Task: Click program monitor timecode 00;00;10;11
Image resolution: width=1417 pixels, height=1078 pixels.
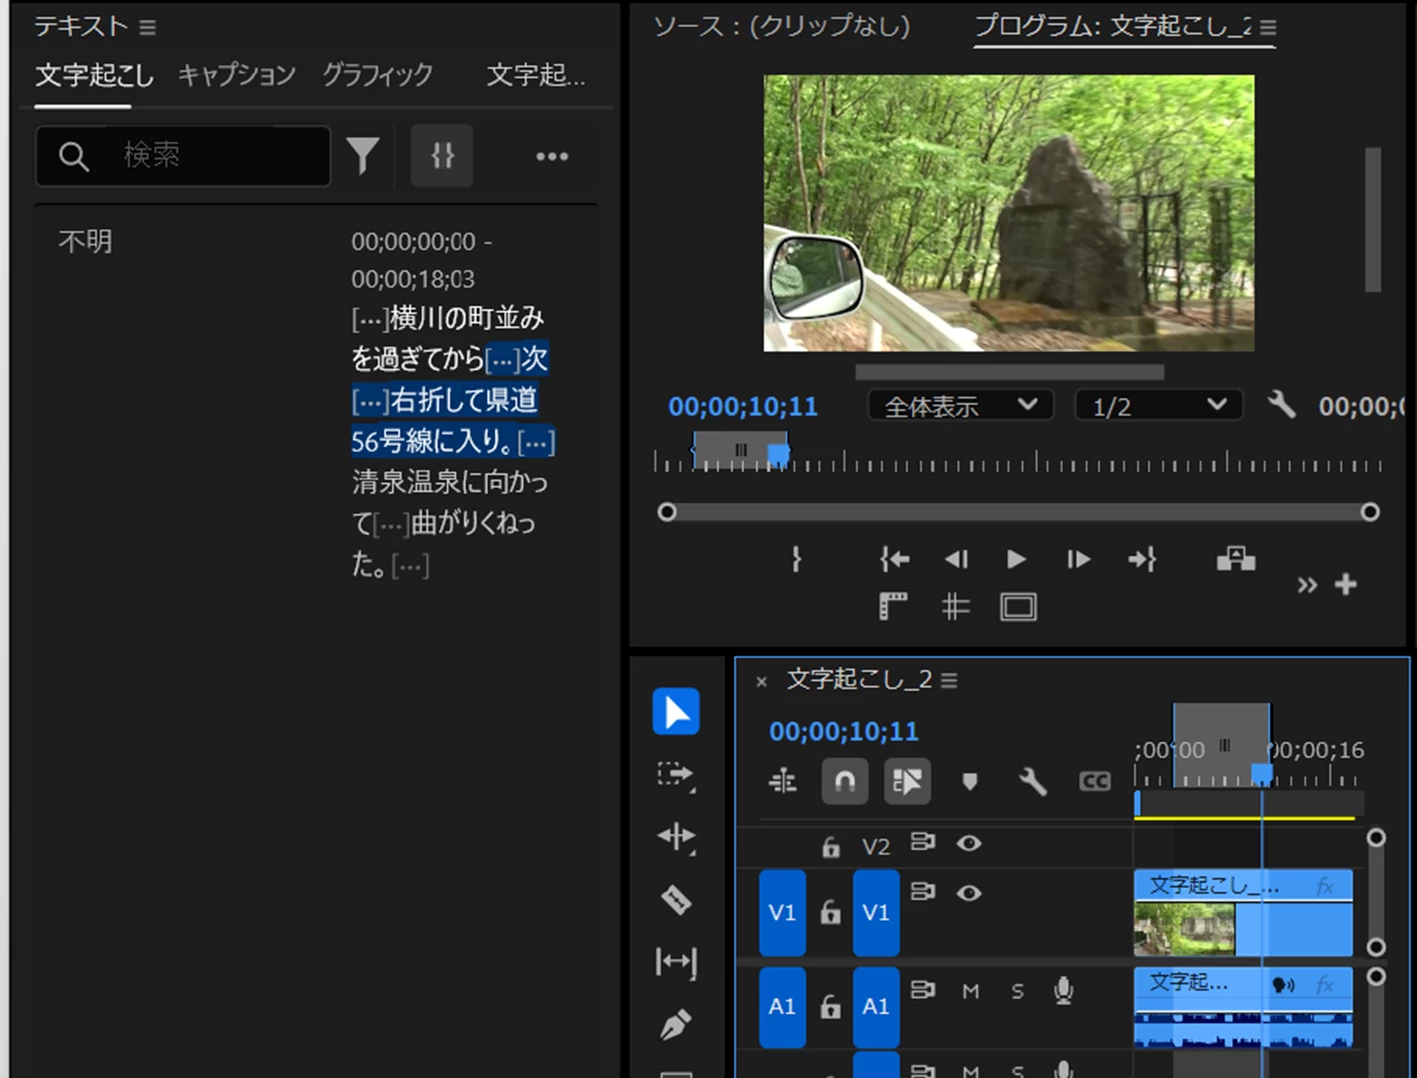Action: [x=743, y=406]
